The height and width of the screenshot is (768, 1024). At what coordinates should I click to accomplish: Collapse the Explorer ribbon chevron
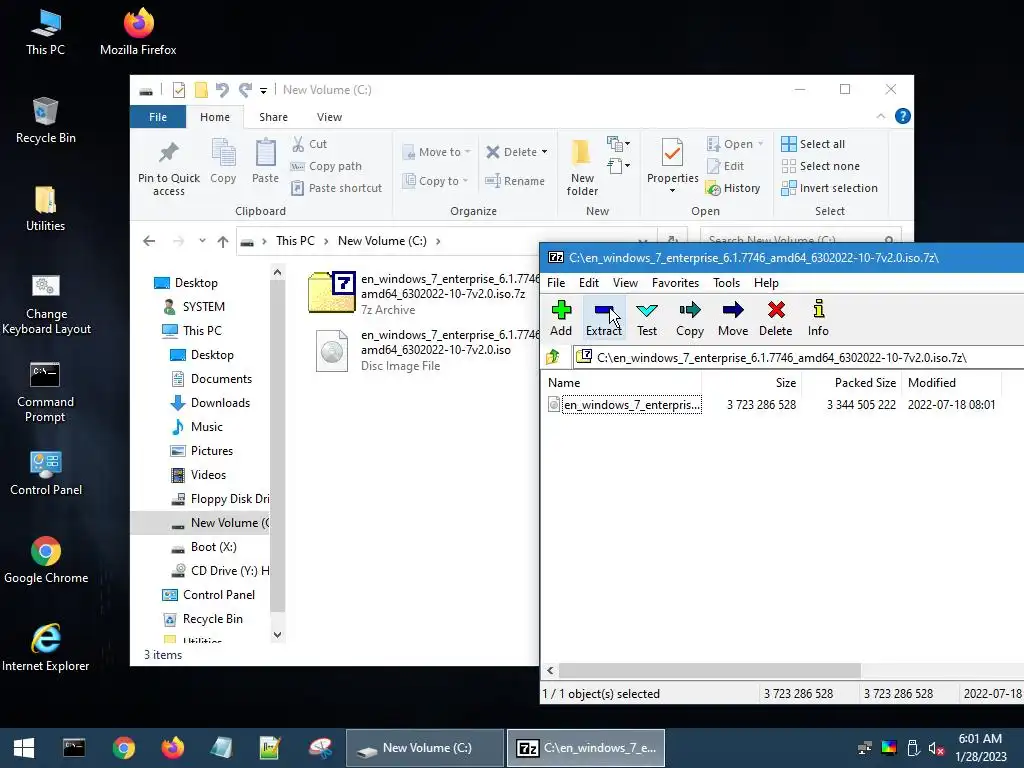tap(880, 116)
